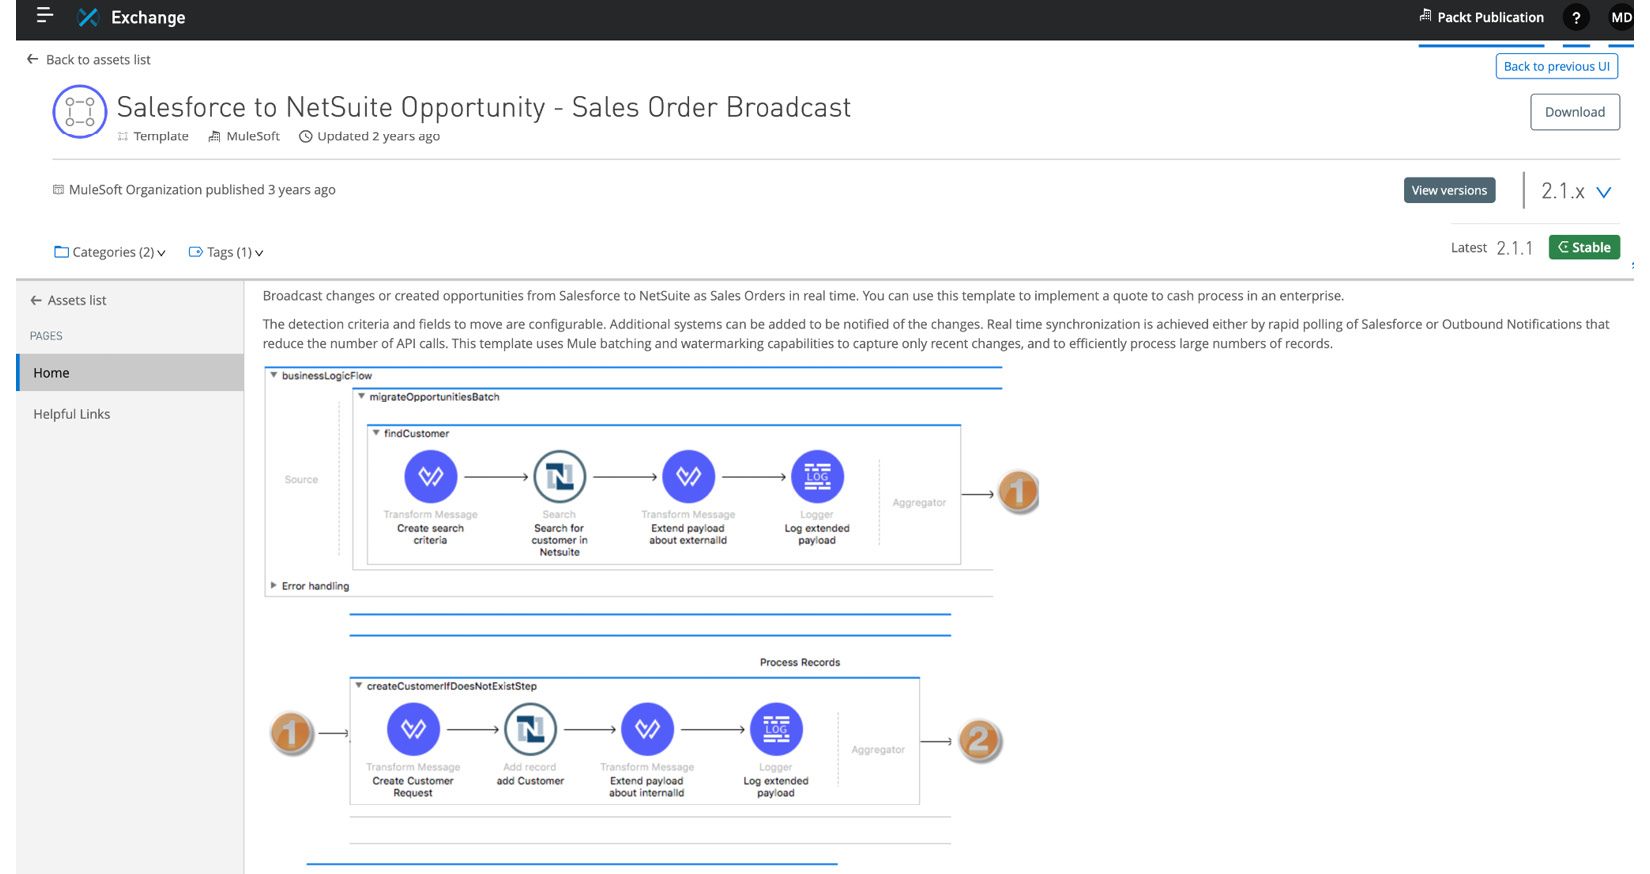Expand the Error handling section
Viewport: 1650px width, 874px height.
[274, 586]
